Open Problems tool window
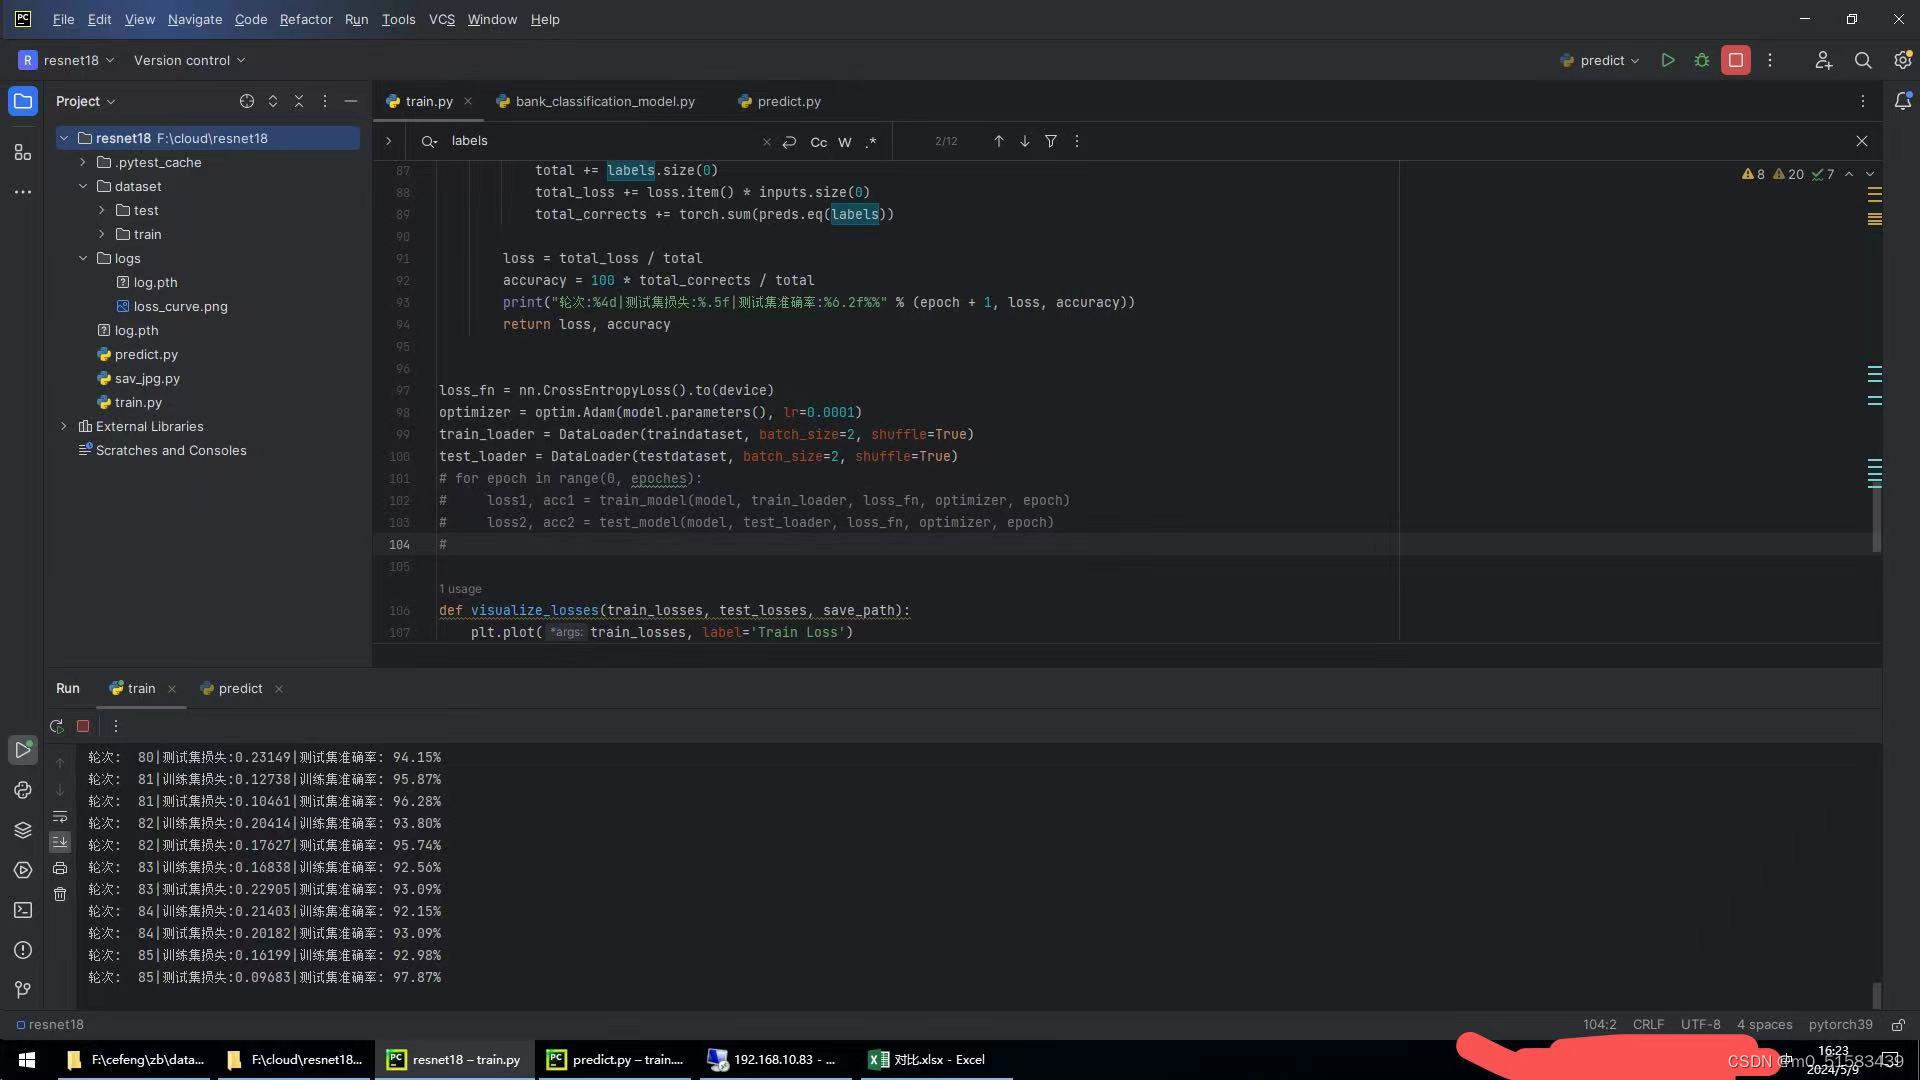The width and height of the screenshot is (1920, 1080). 22,950
